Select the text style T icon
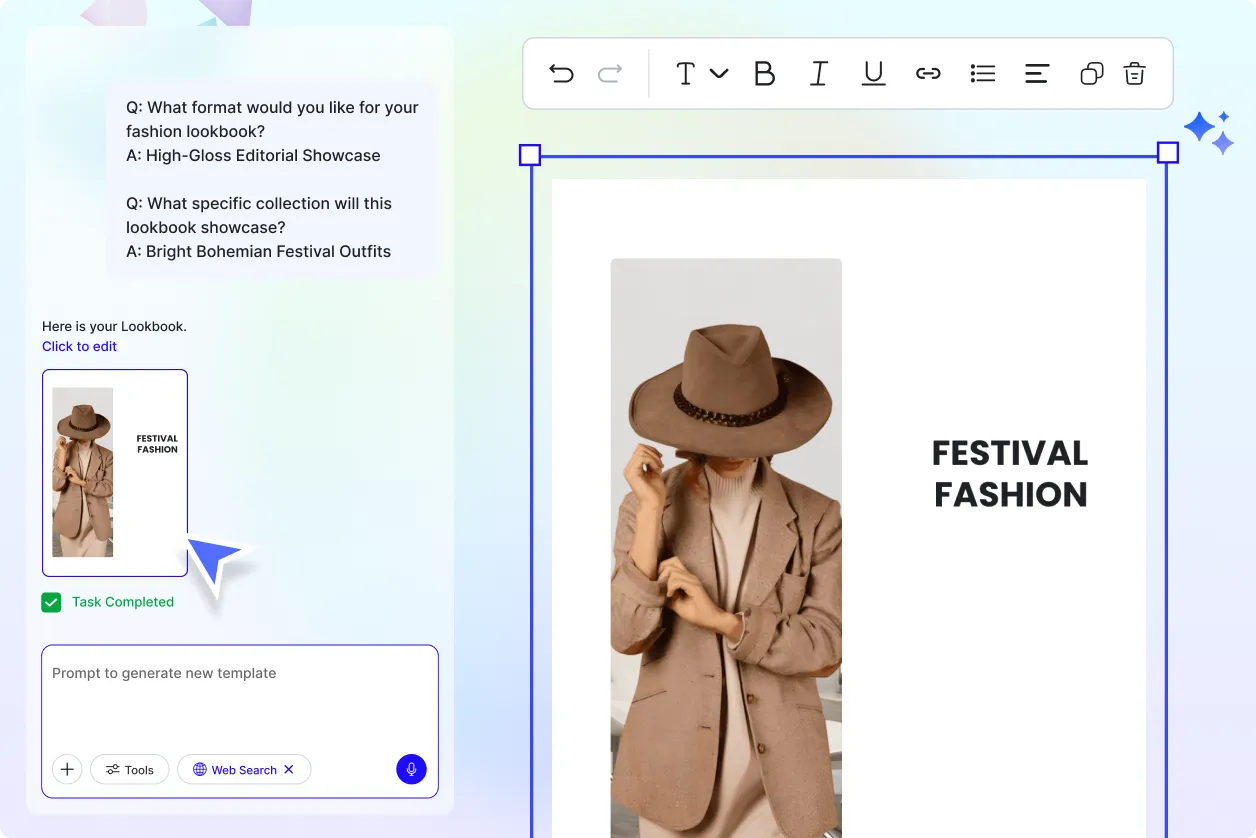This screenshot has width=1256, height=838. (x=685, y=74)
